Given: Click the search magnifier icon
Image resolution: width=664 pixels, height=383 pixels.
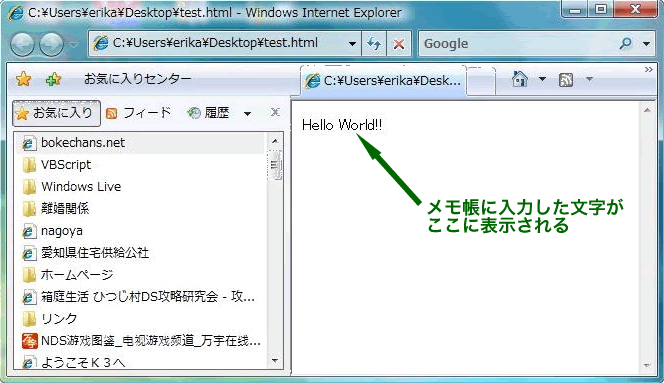Looking at the screenshot, I should [x=625, y=43].
